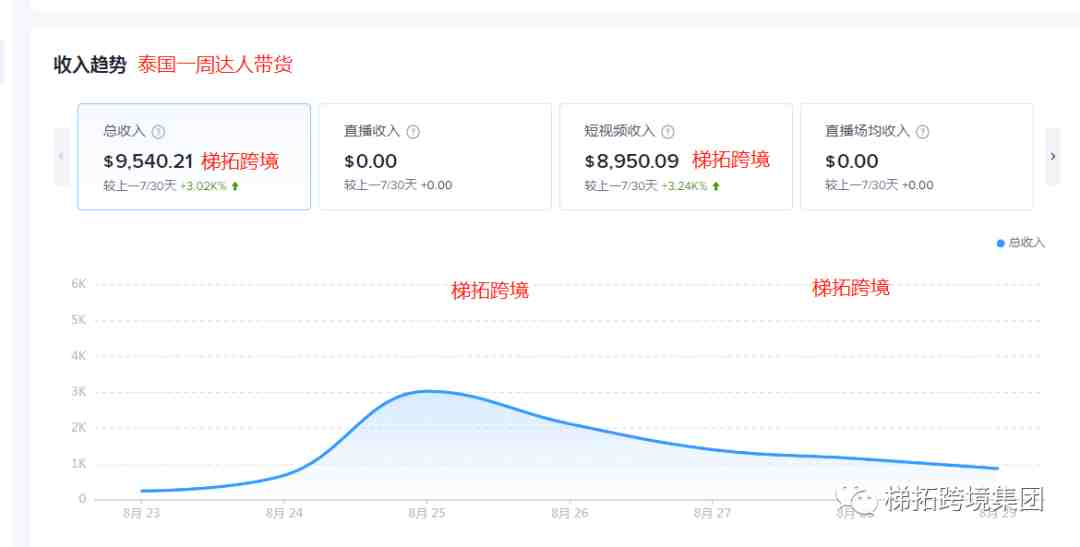
Task: Select the 总收入 metric card
Action: coord(194,157)
